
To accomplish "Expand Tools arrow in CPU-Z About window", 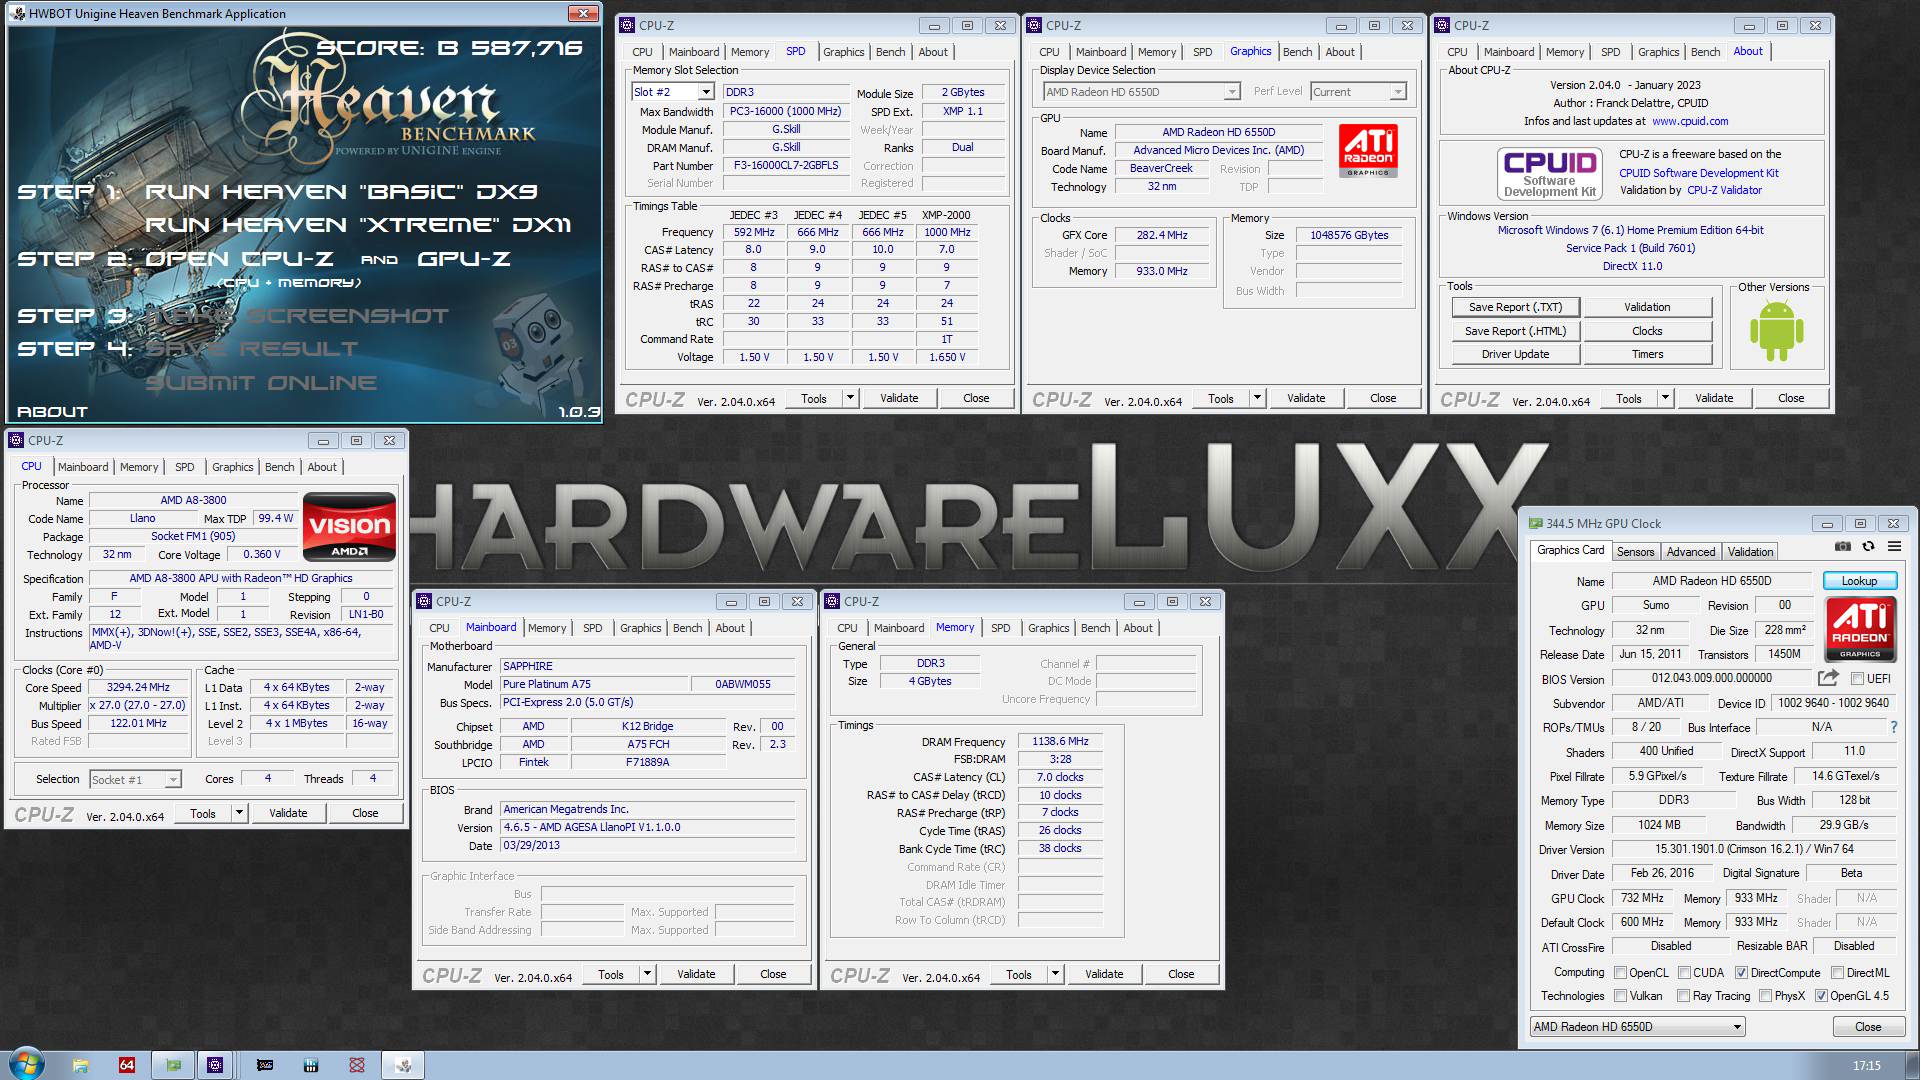I will (1665, 398).
